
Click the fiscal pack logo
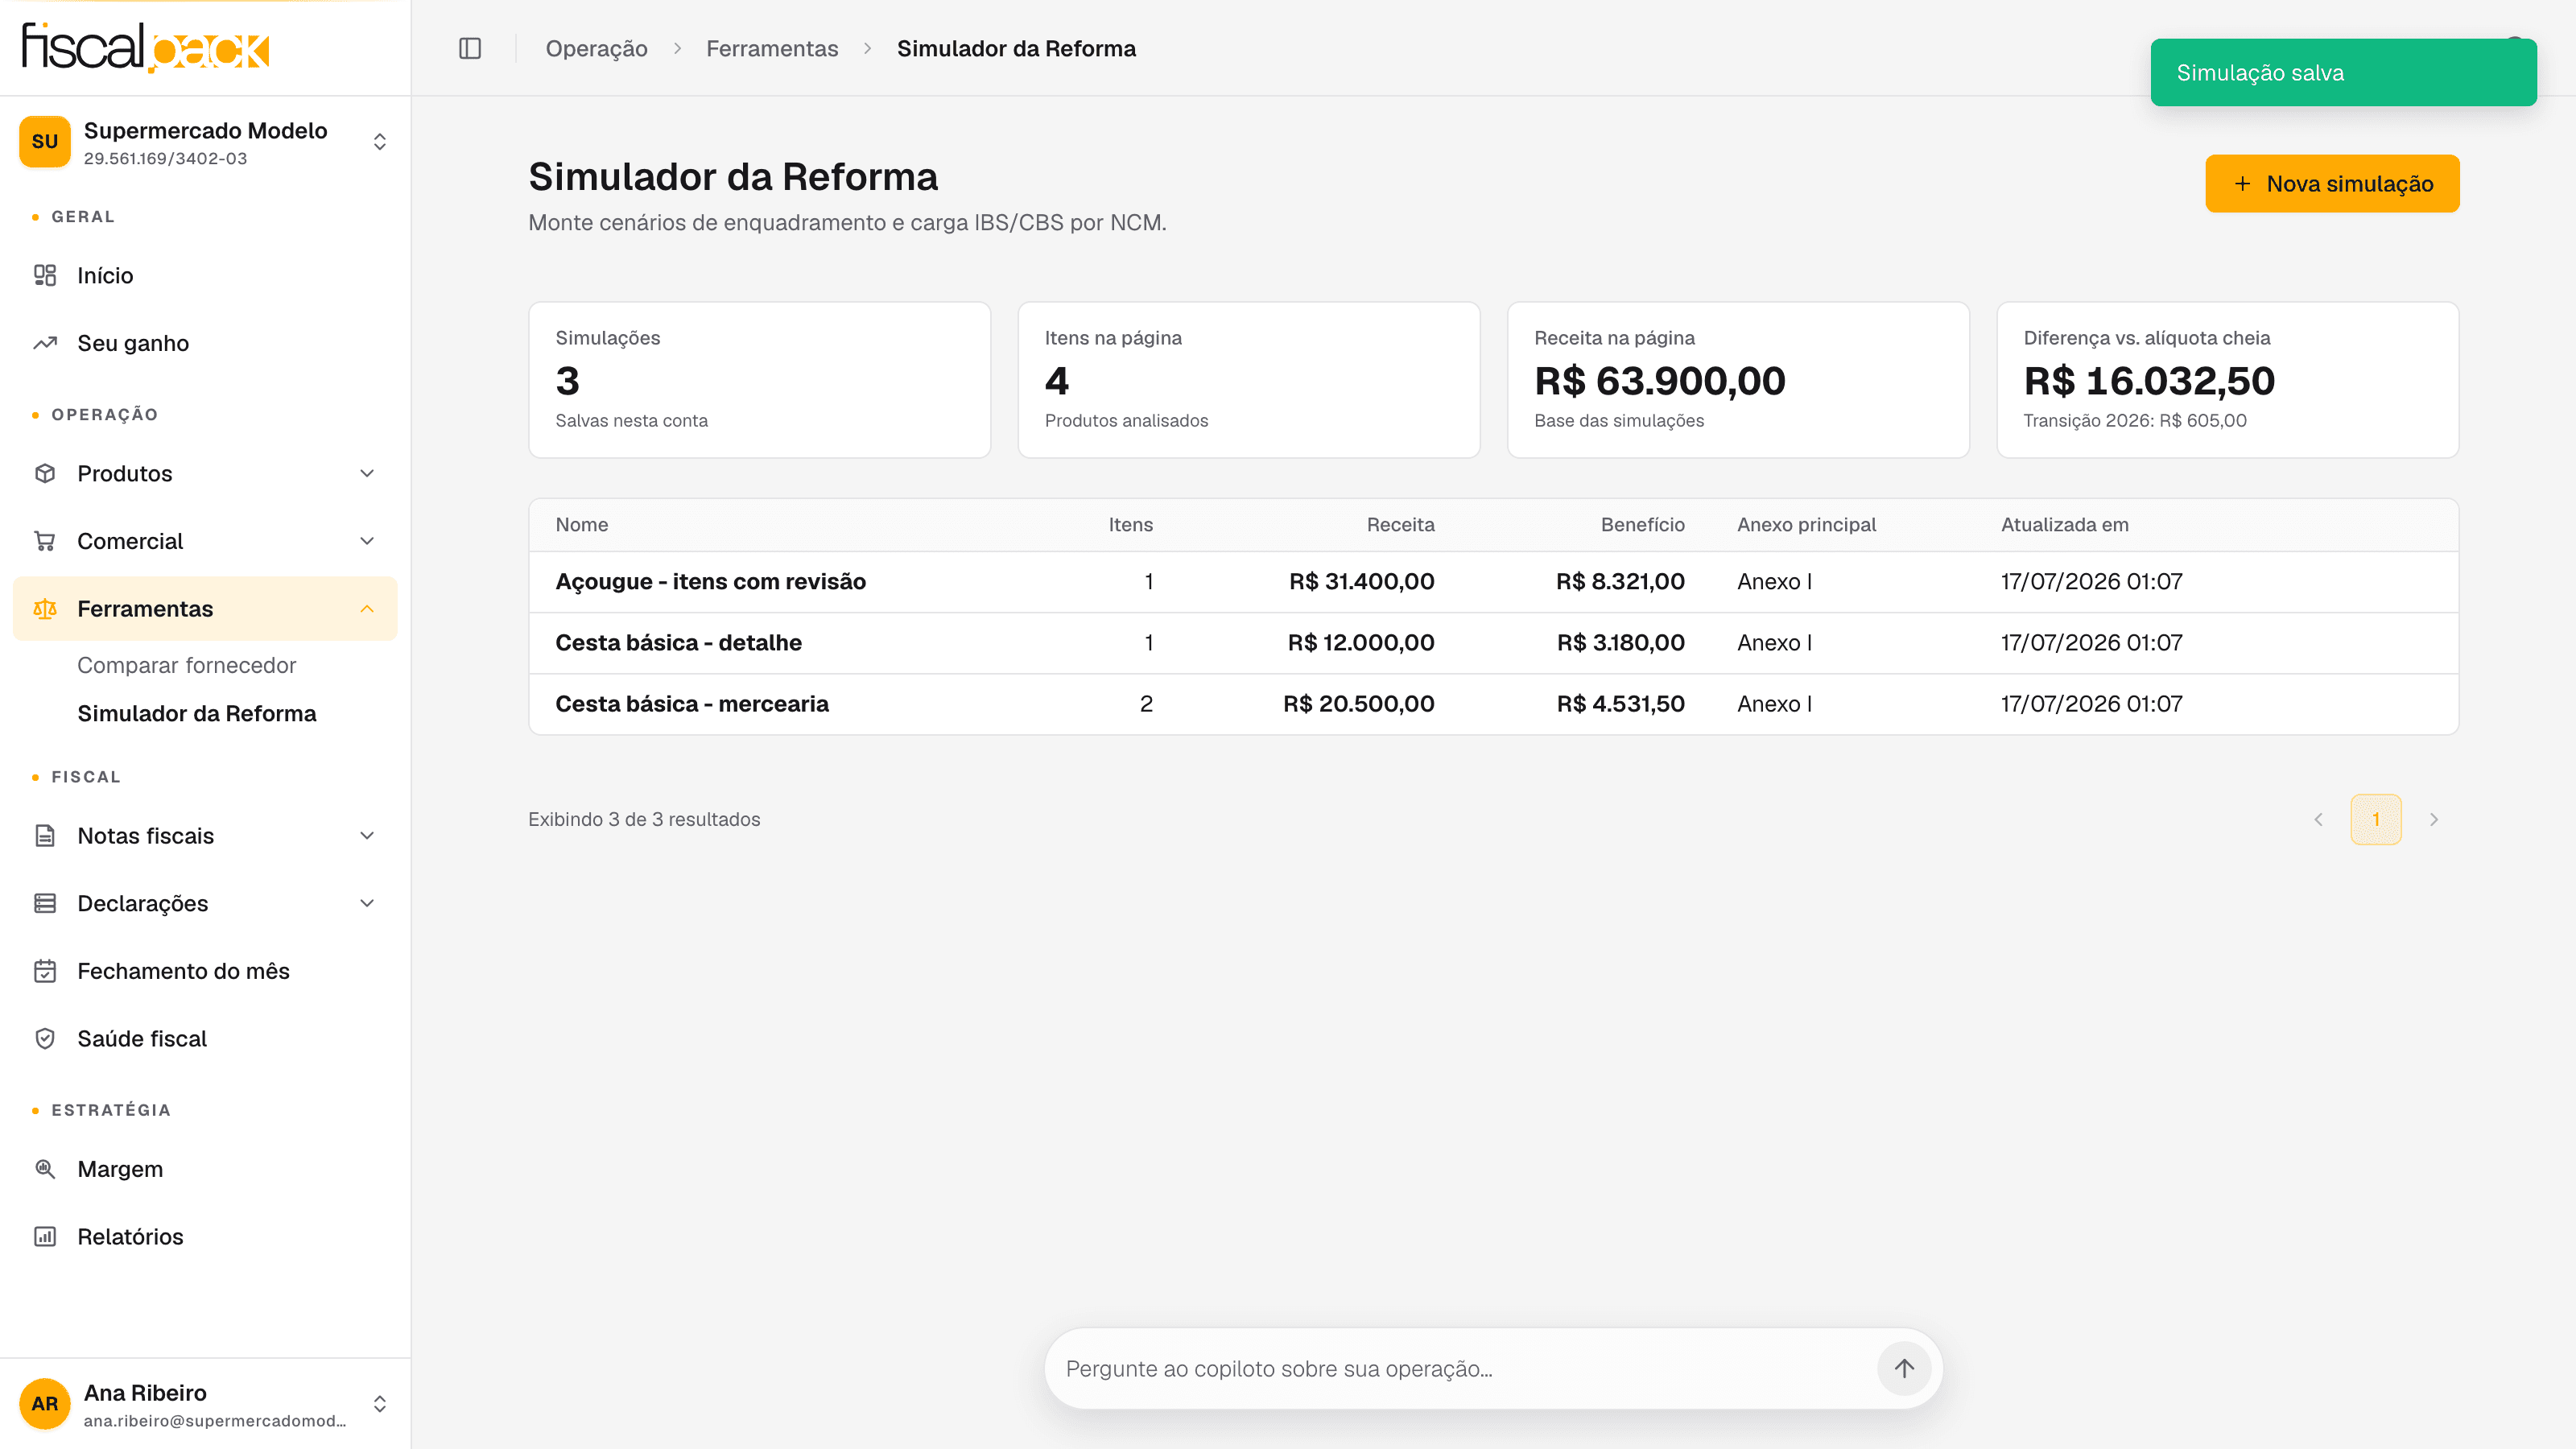click(x=146, y=47)
